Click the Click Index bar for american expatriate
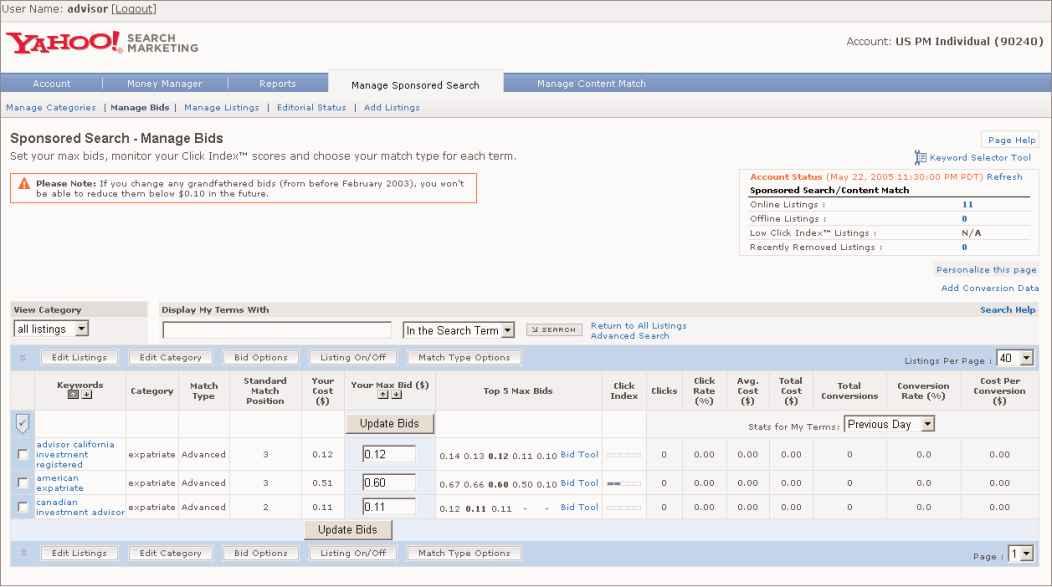The image size is (1052, 587). [623, 483]
